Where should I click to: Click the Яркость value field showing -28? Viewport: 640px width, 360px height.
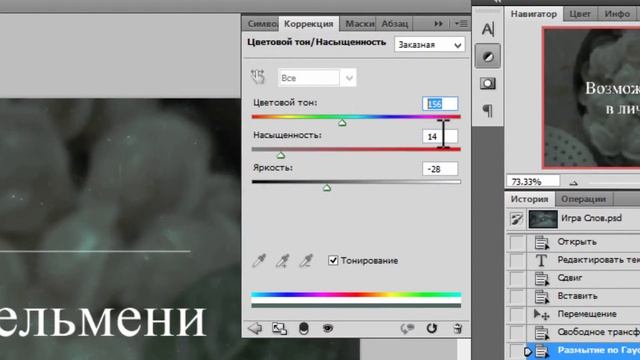click(440, 169)
